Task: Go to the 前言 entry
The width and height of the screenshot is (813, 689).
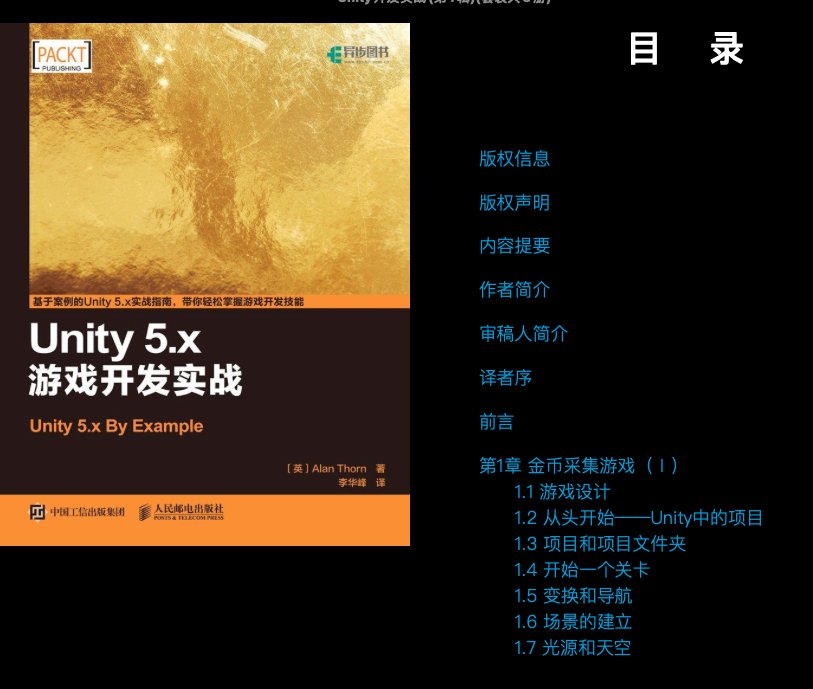Action: pyautogui.click(x=496, y=422)
